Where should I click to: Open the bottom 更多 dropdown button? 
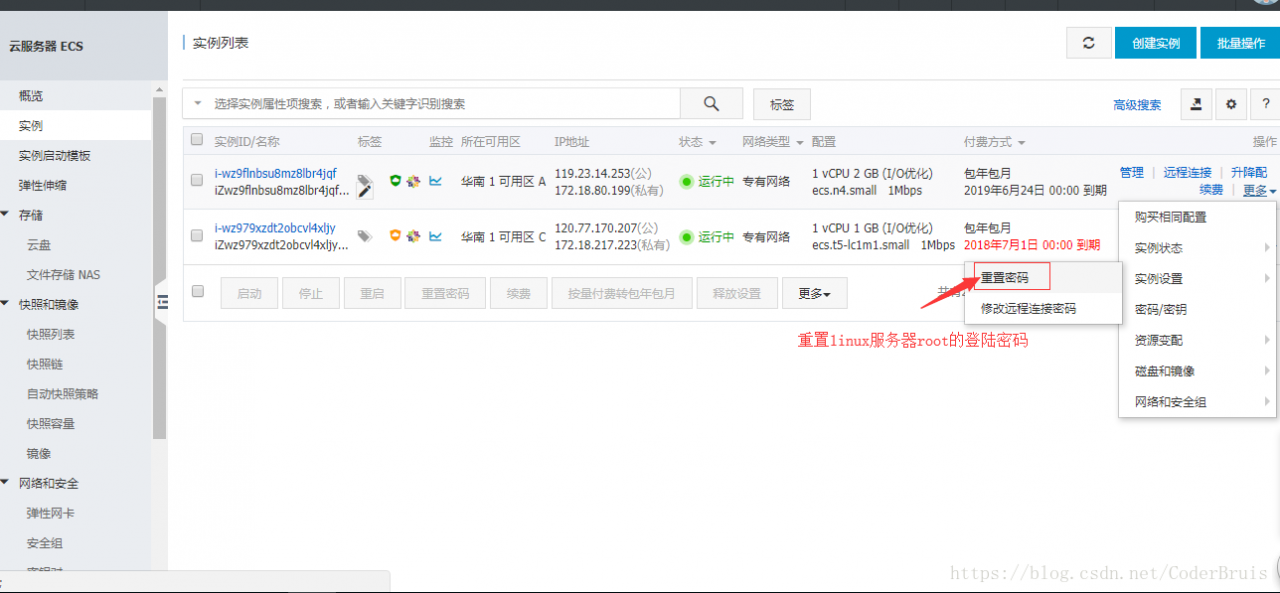[x=815, y=294]
